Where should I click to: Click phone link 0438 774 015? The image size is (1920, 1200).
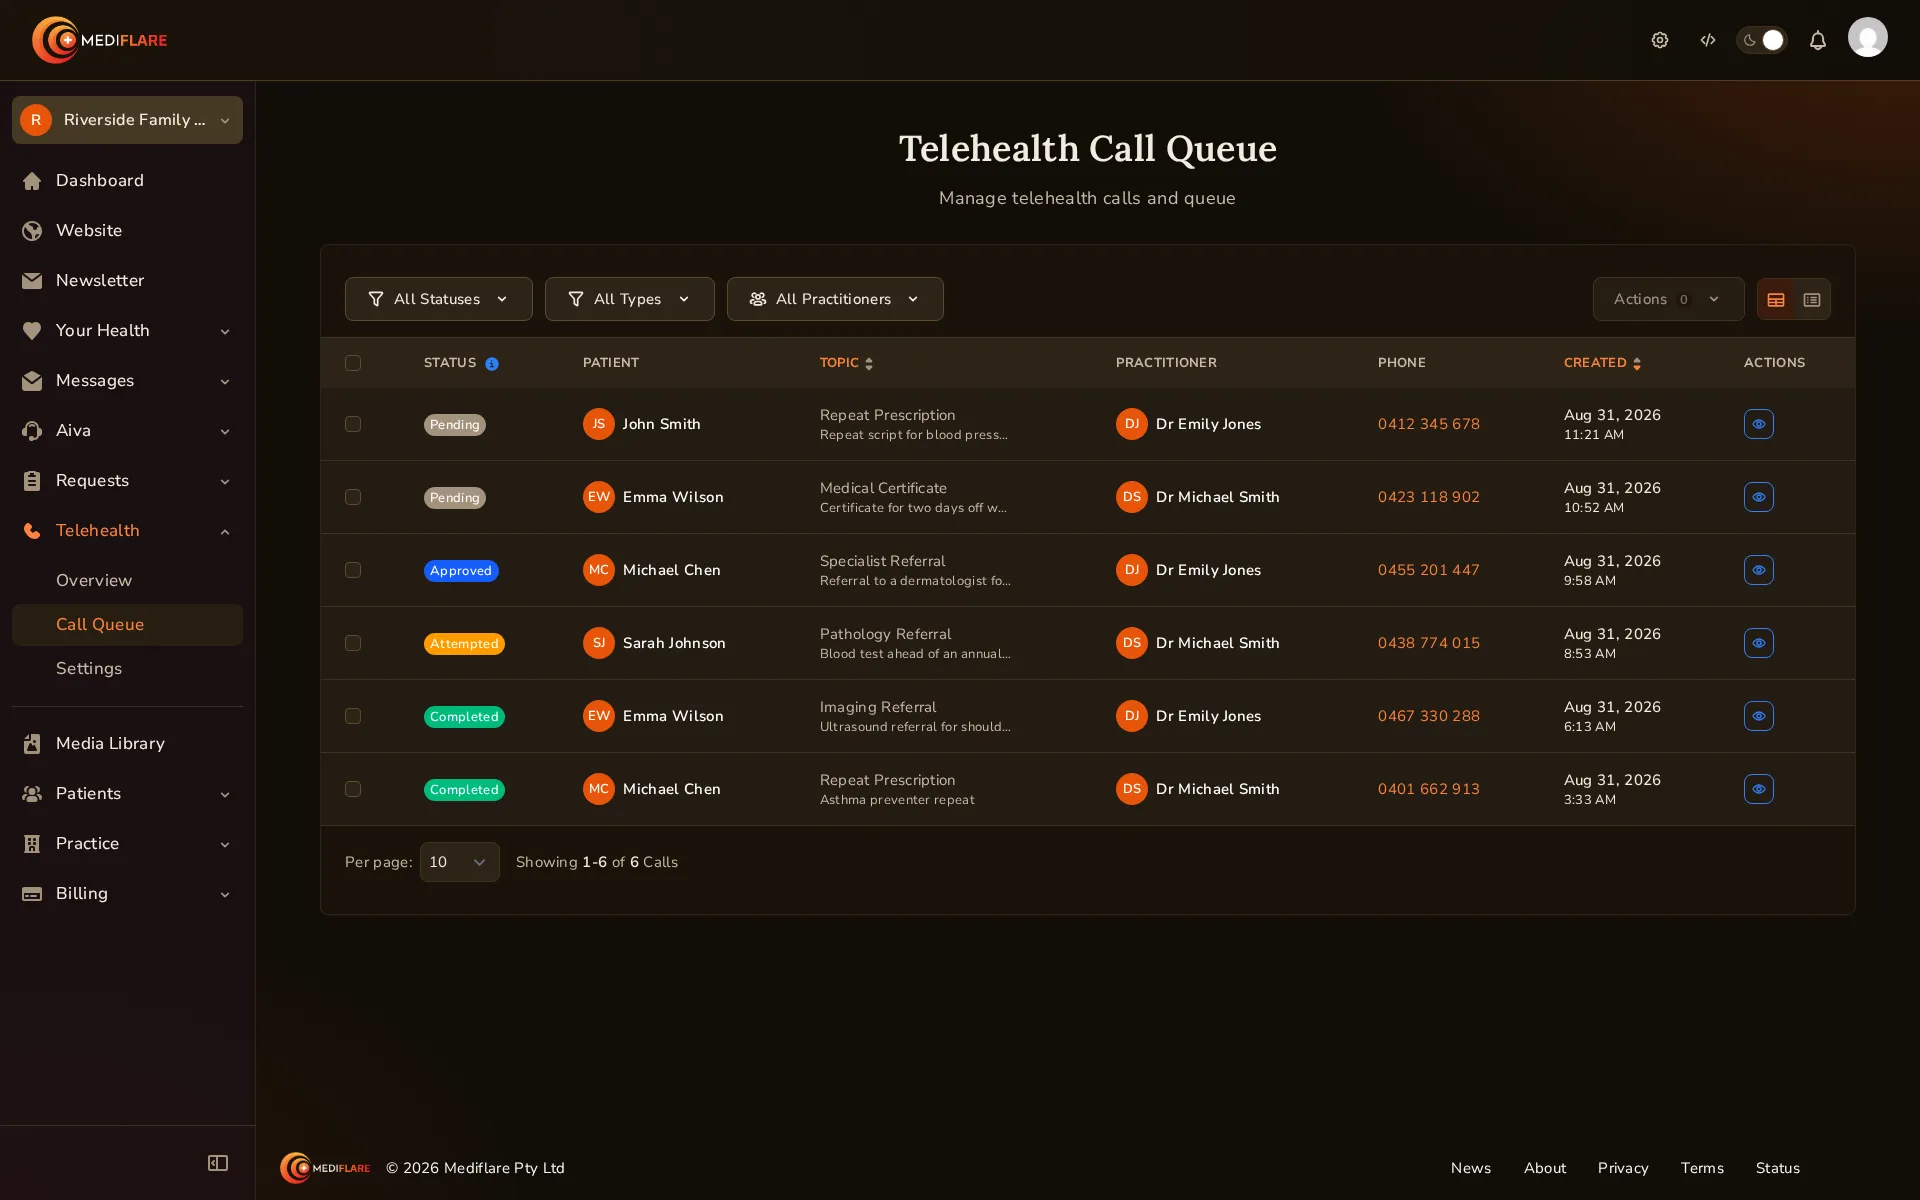[1428, 643]
